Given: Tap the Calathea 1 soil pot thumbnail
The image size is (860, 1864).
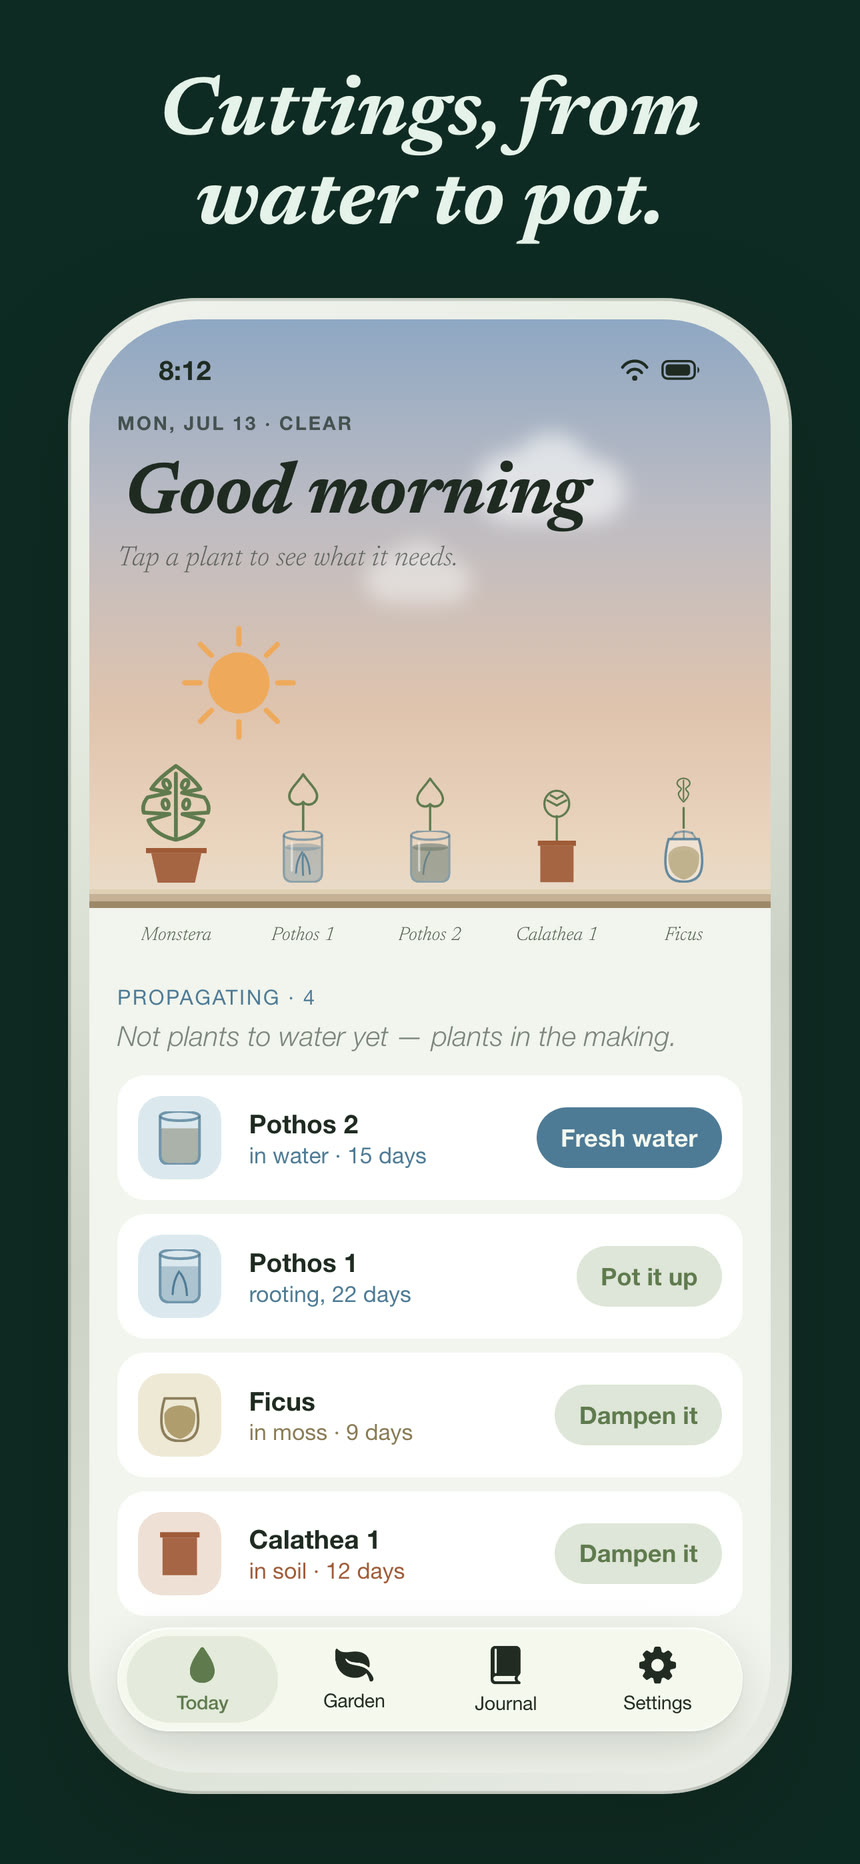Looking at the screenshot, I should point(180,1553).
